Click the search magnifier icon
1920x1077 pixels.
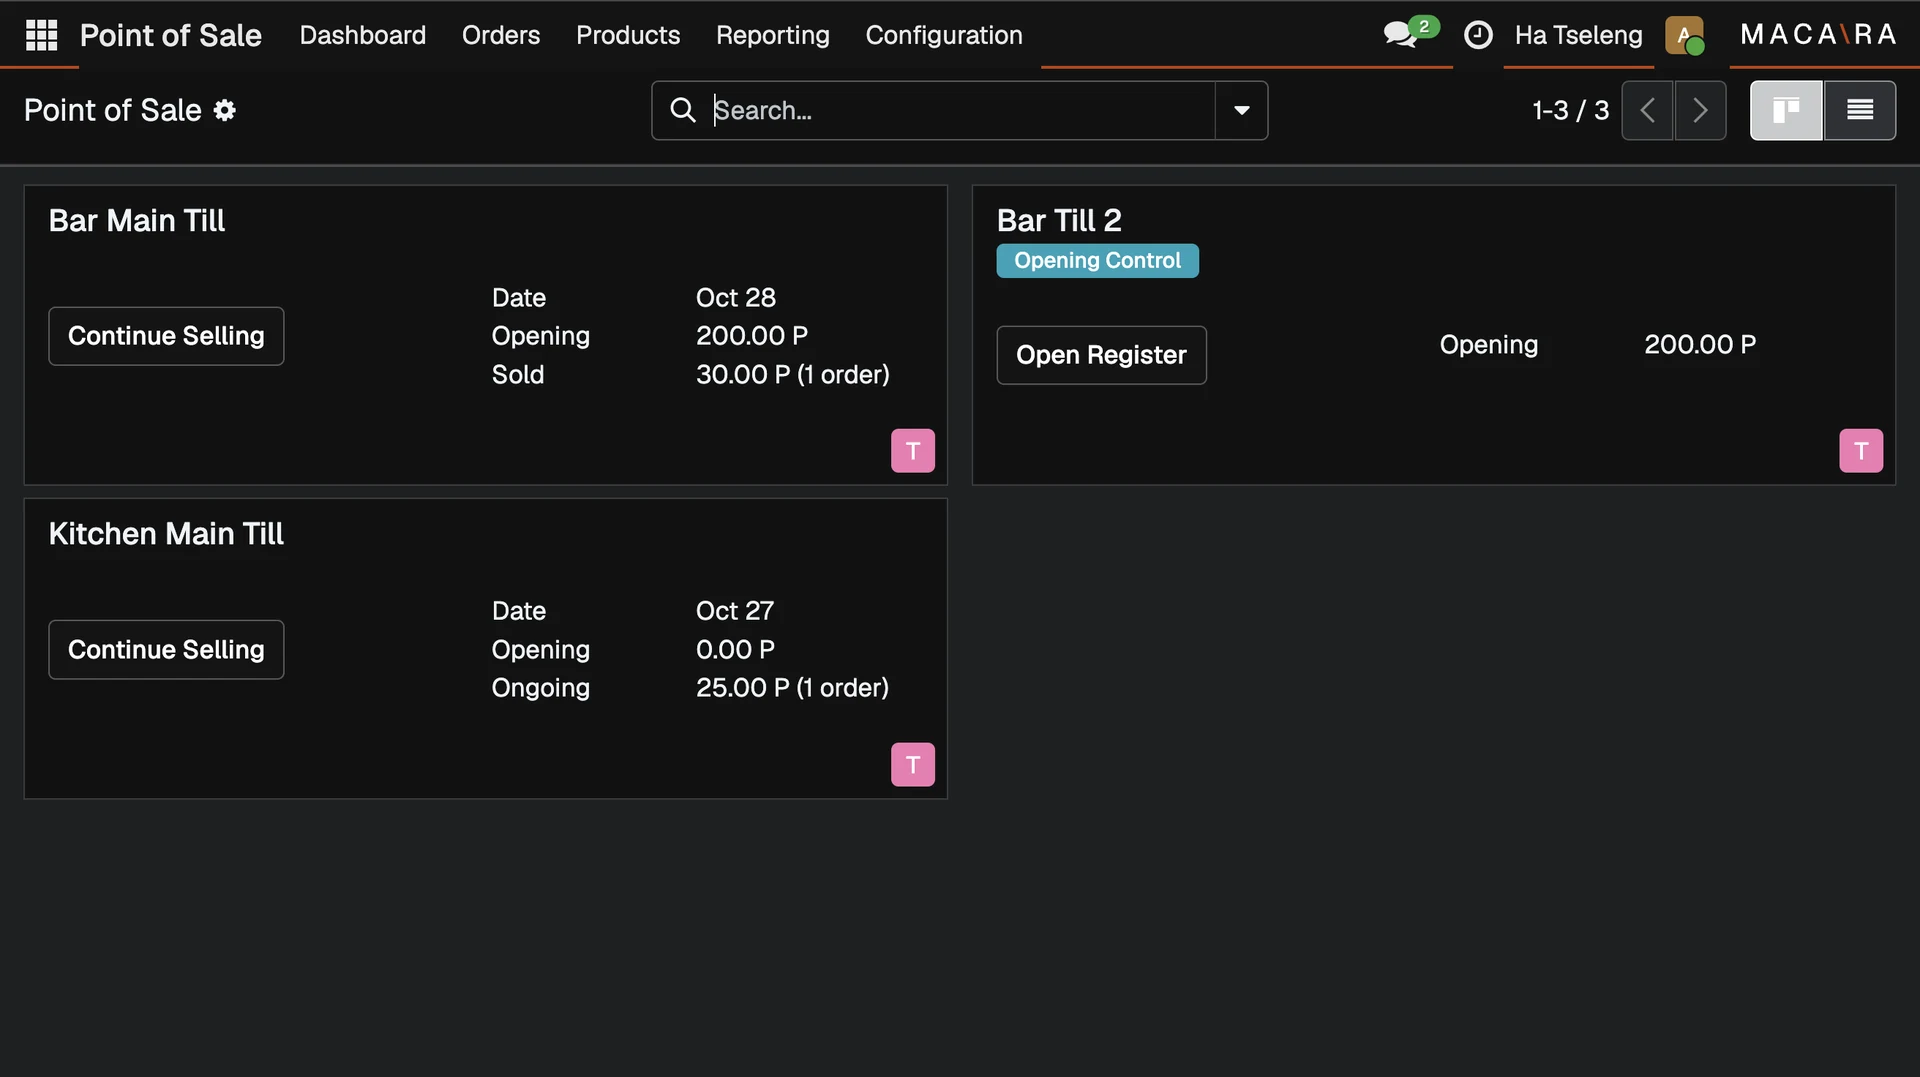pyautogui.click(x=683, y=110)
